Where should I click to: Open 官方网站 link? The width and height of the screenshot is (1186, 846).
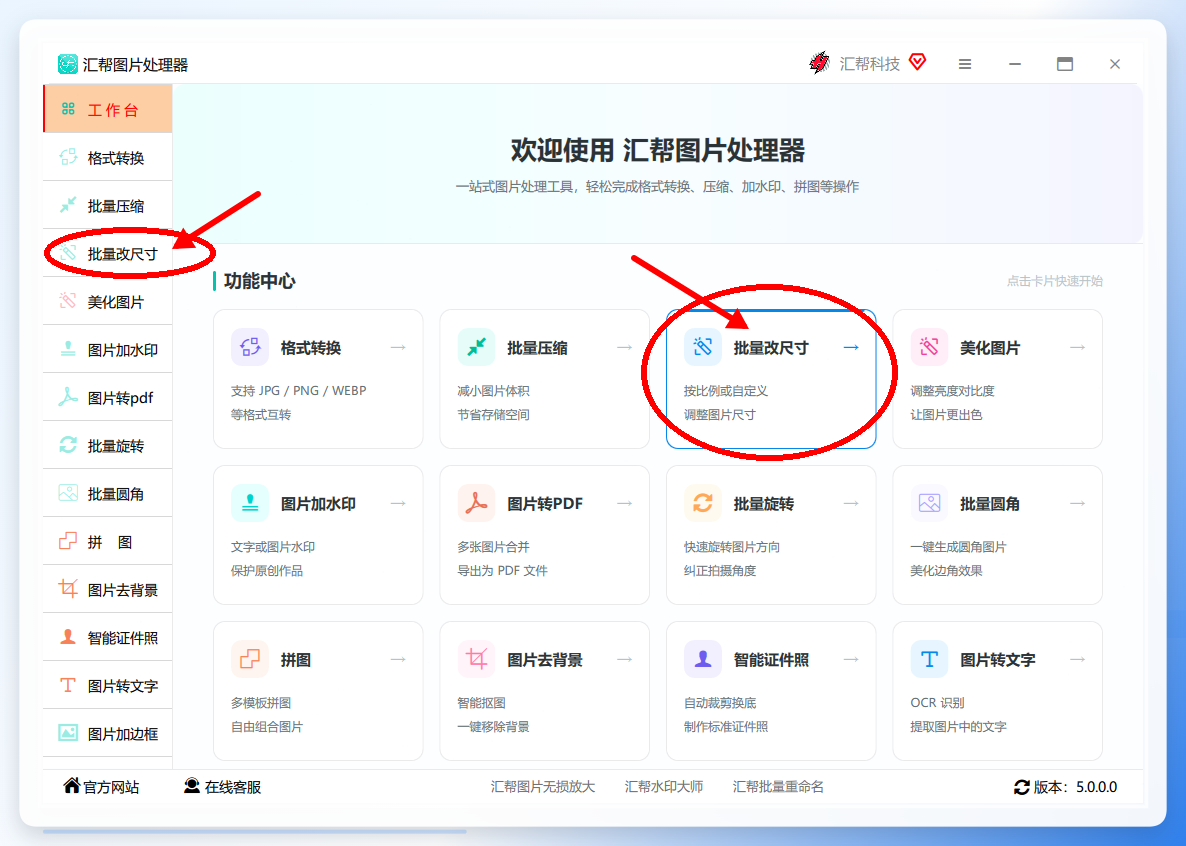click(101, 787)
